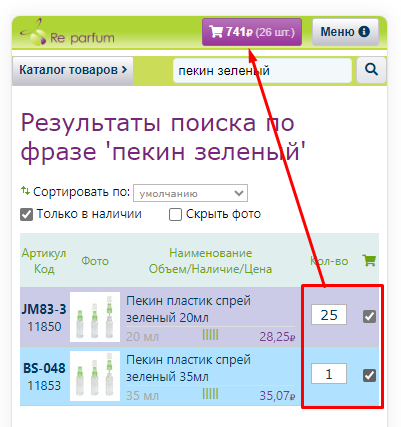Enable Скрыть фото checkbox
The image size is (401, 427).
click(175, 215)
